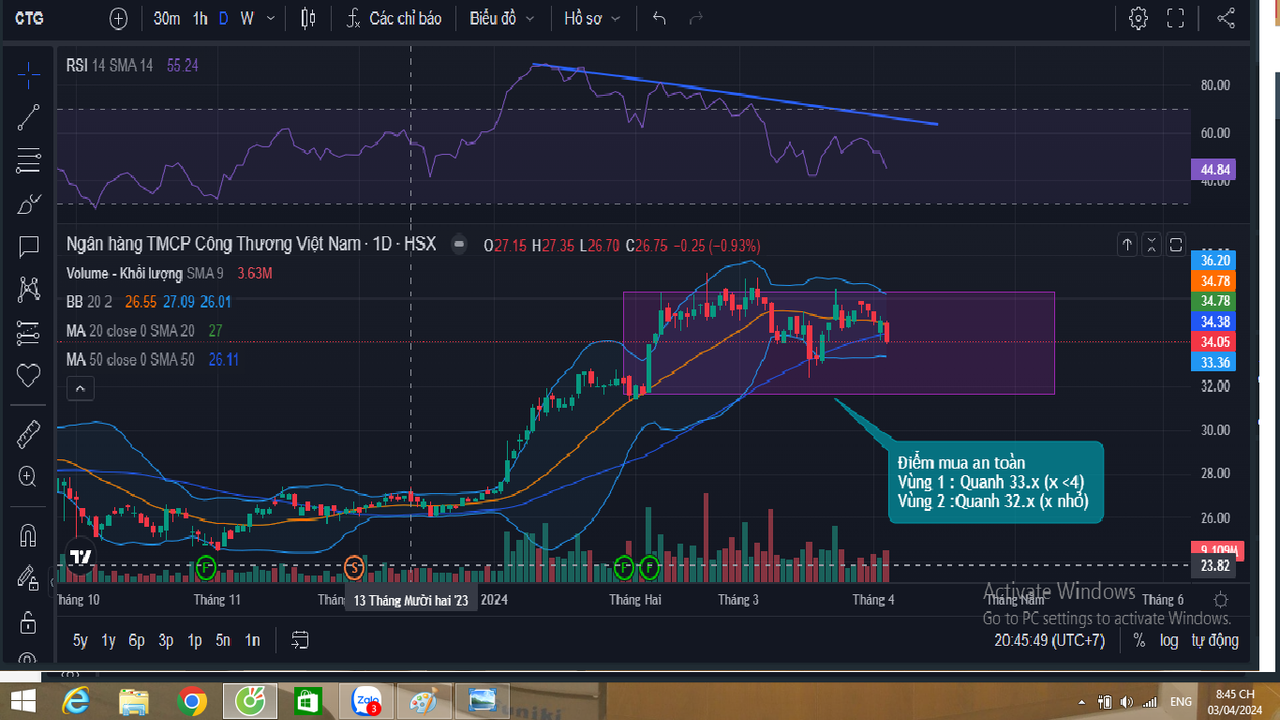Toggle stay in drawing mode
1280x720 pixels.
(x=29, y=578)
